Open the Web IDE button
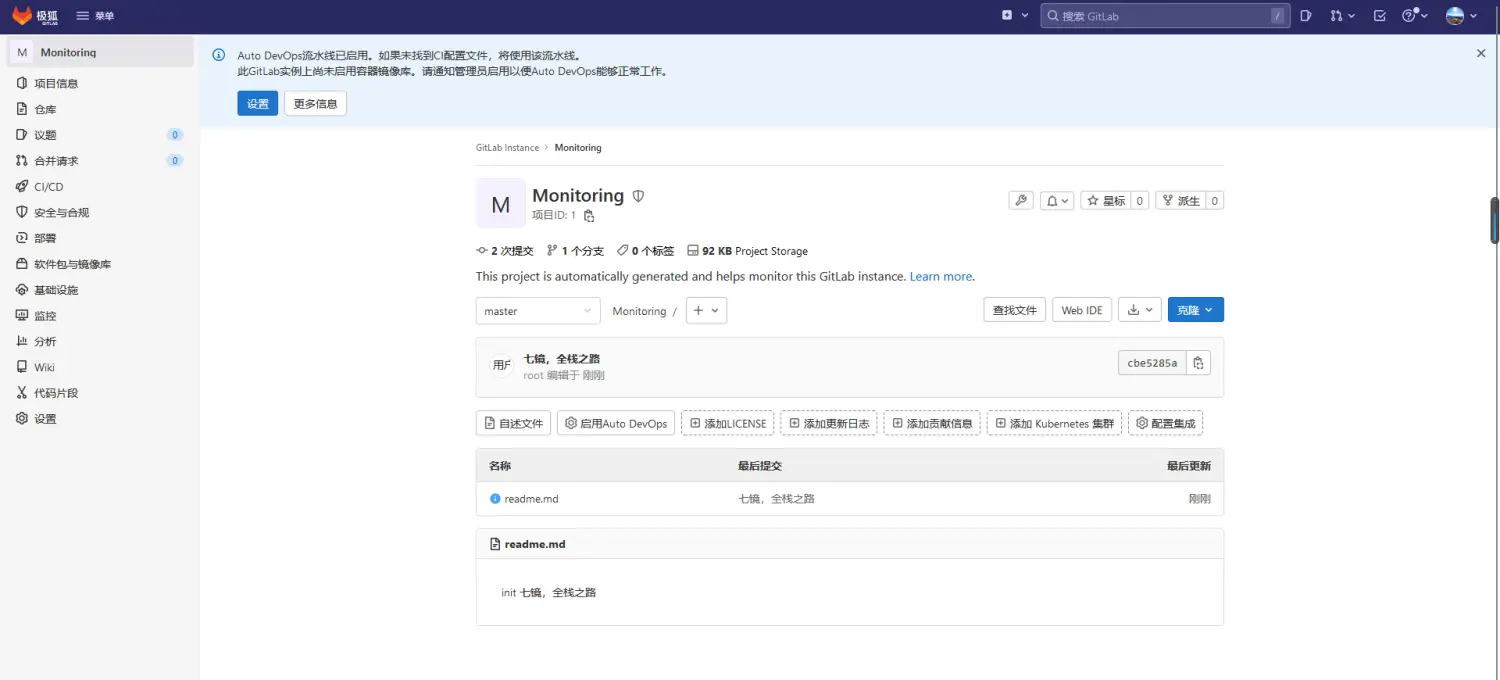This screenshot has width=1500, height=680. click(1082, 310)
